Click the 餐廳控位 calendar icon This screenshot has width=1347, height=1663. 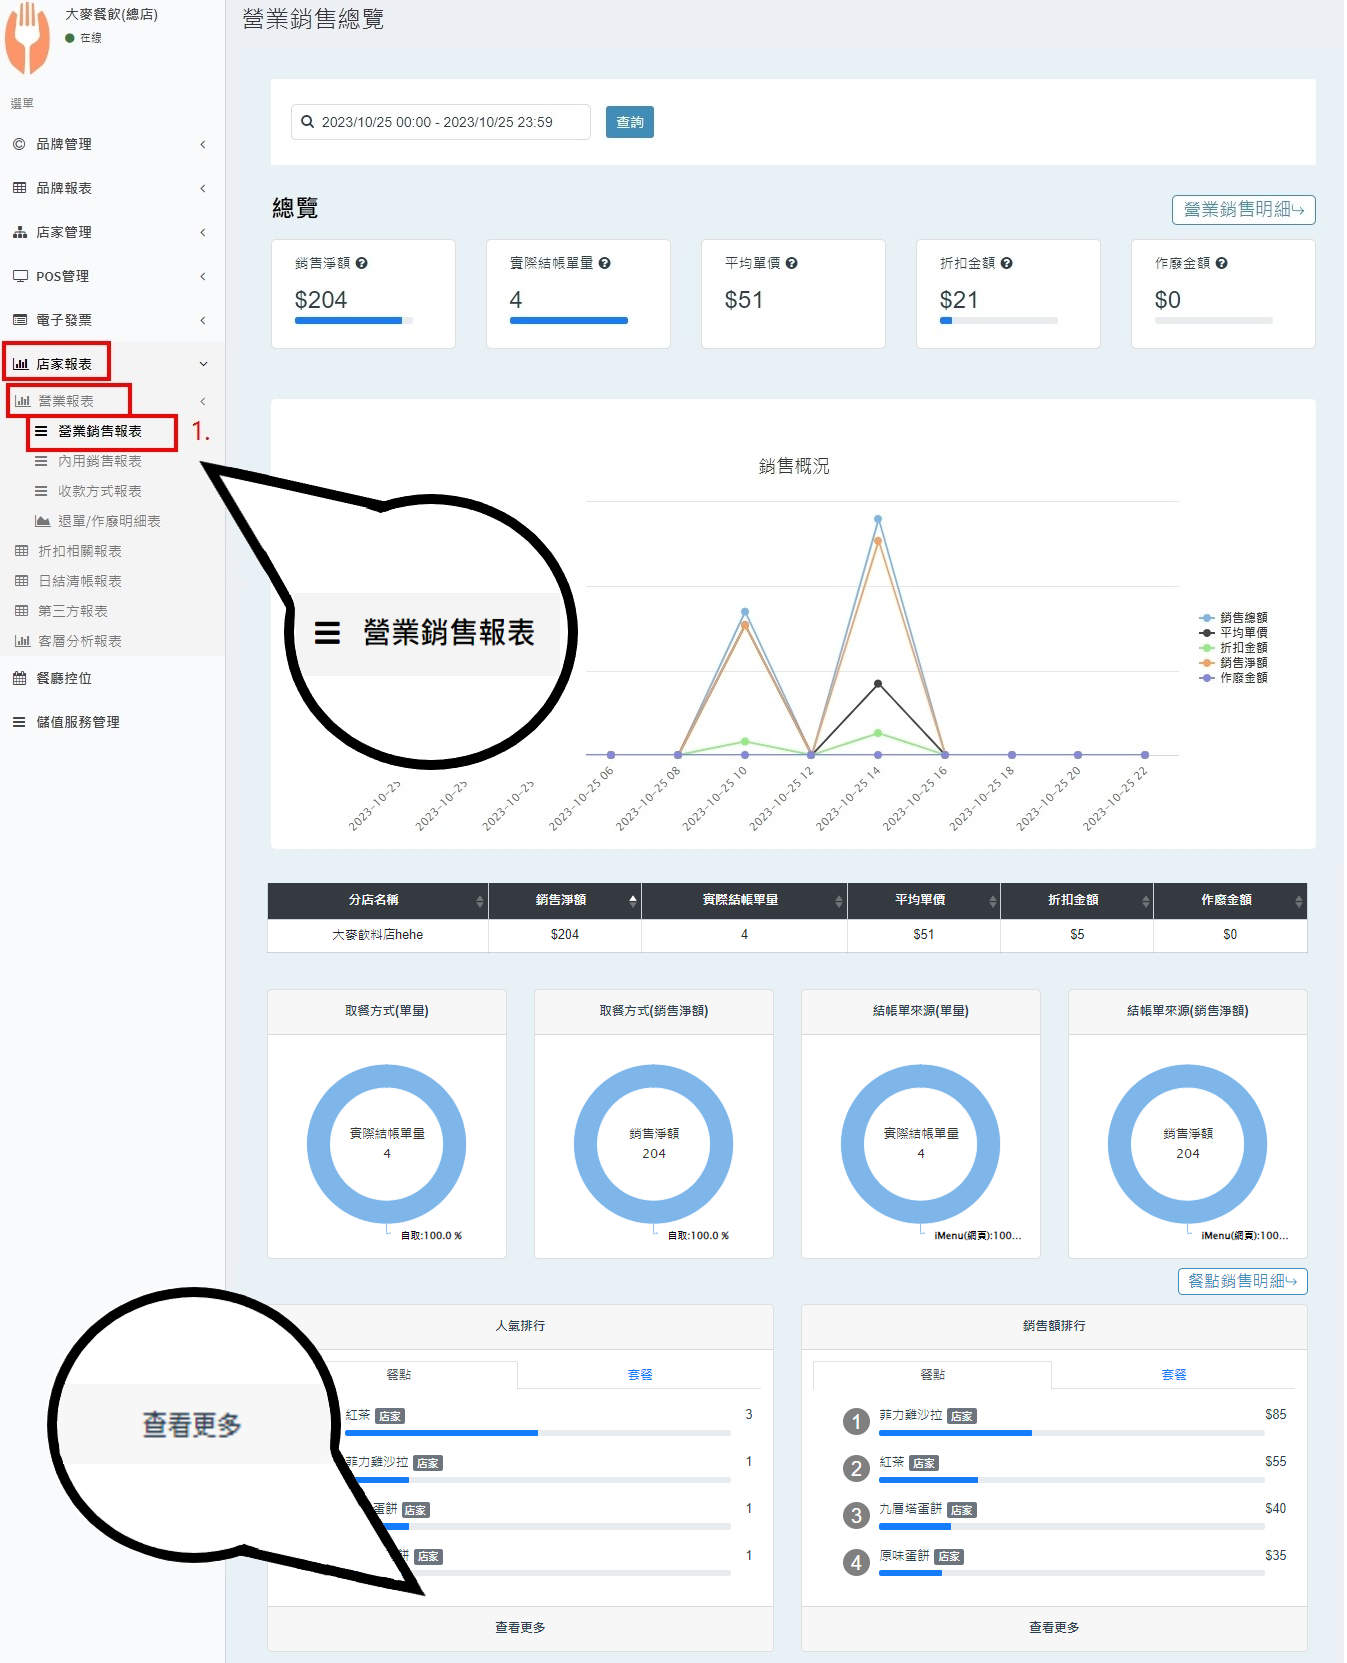tap(19, 678)
